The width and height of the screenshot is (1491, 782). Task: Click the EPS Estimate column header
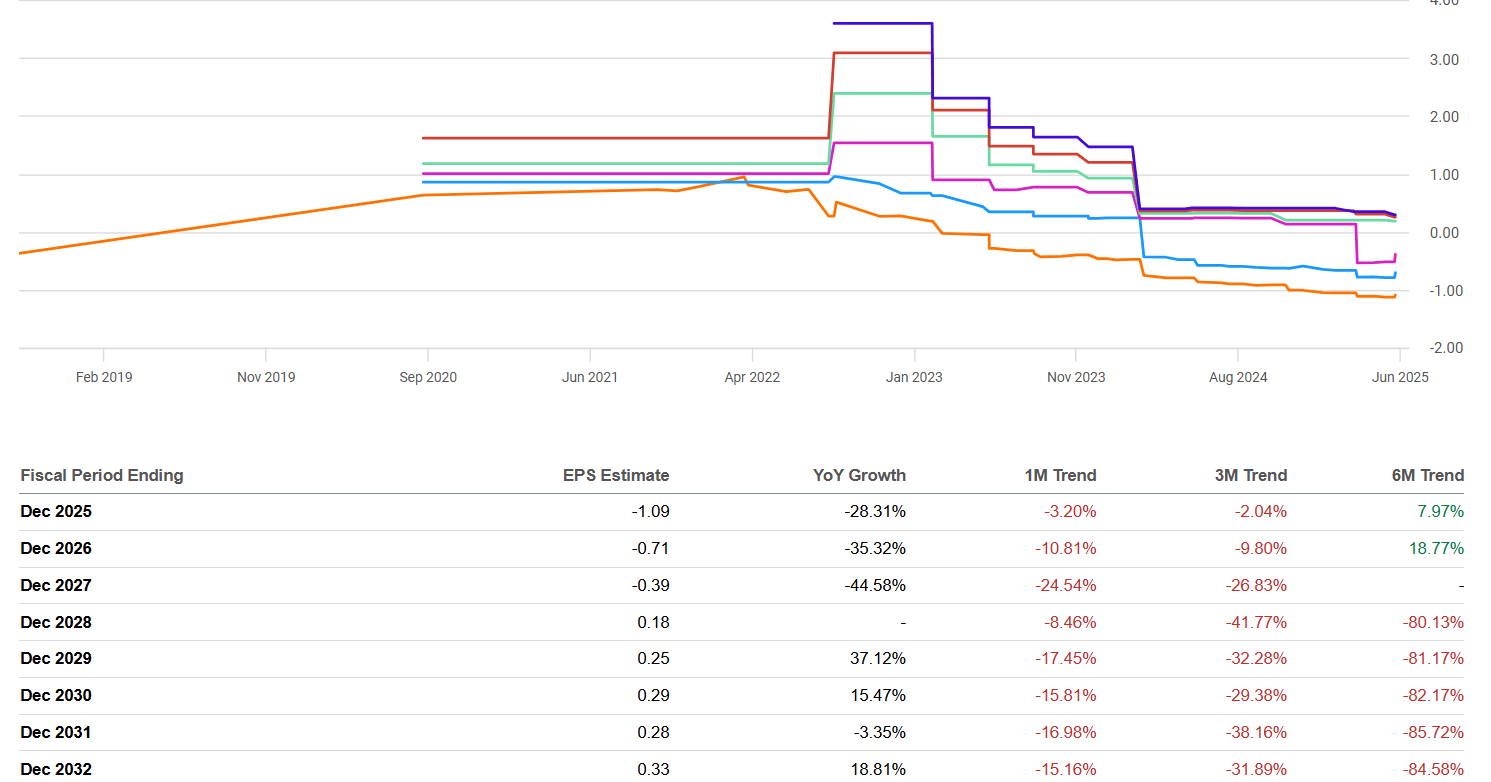click(616, 476)
